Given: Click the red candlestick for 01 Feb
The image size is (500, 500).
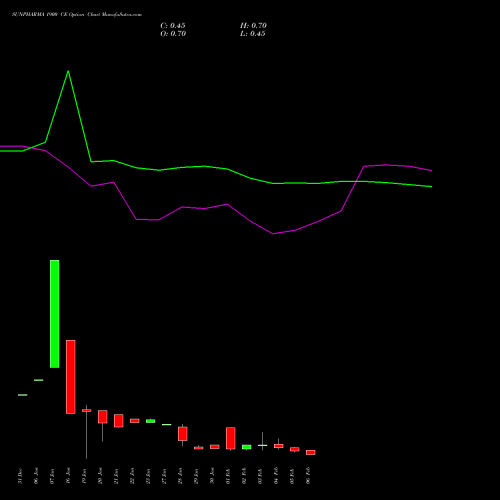Looking at the screenshot, I should coord(231,438).
